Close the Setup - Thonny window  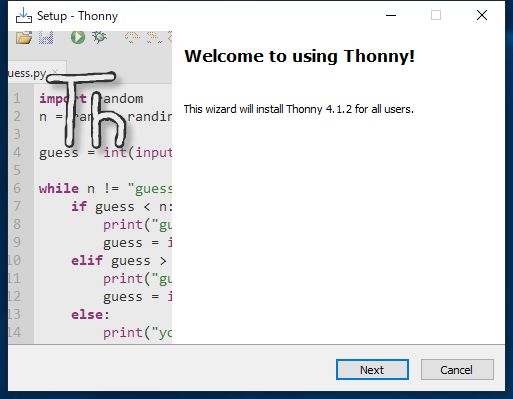[x=482, y=15]
